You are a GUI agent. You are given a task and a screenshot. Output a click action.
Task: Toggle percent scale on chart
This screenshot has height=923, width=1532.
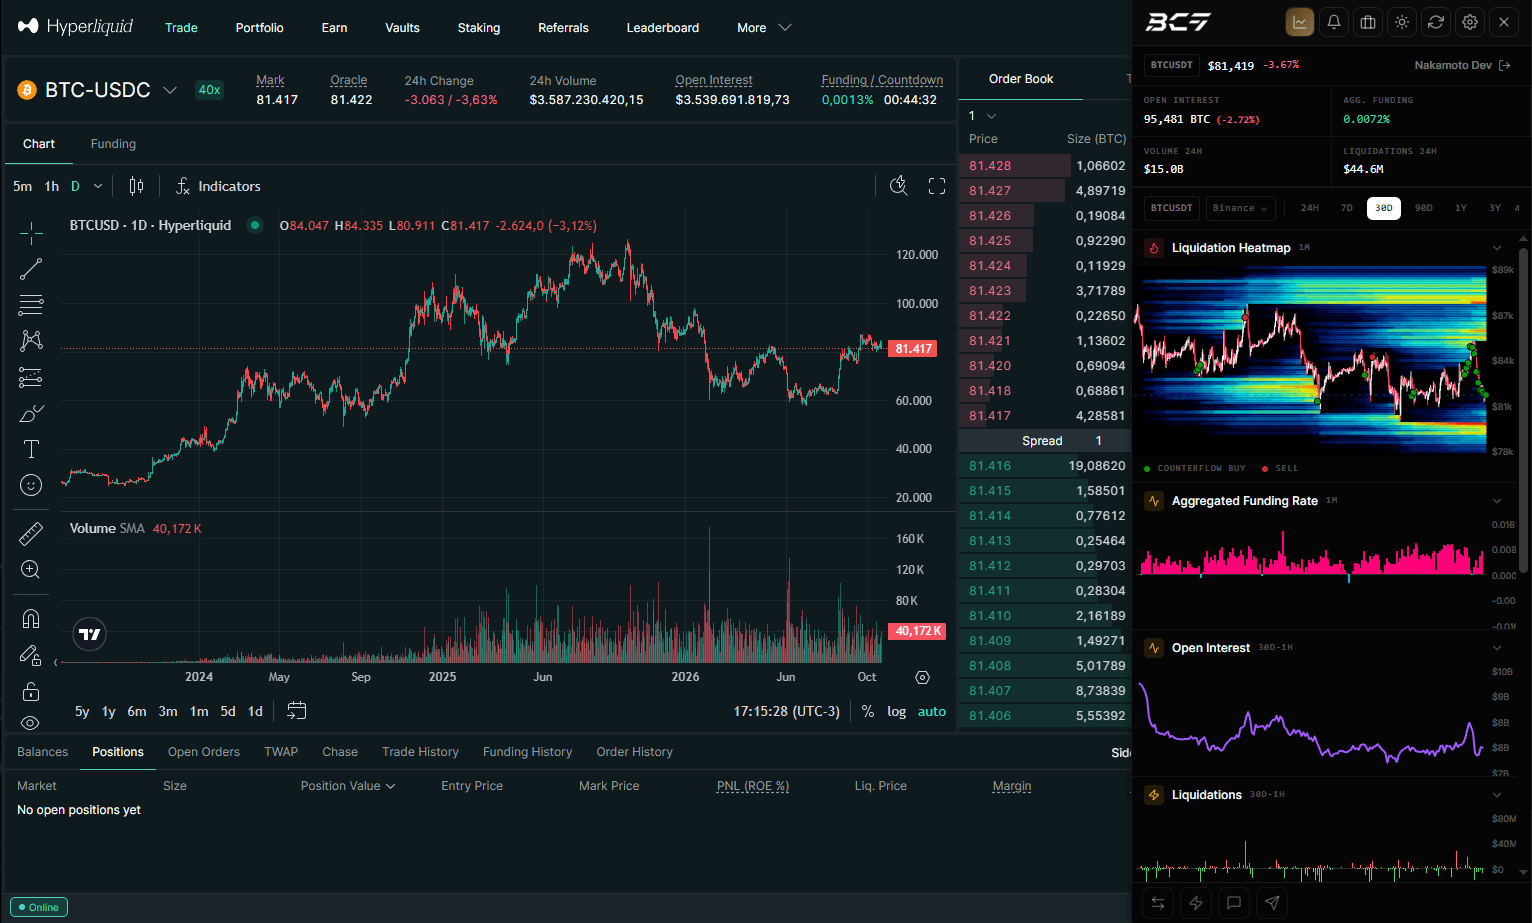pos(868,712)
